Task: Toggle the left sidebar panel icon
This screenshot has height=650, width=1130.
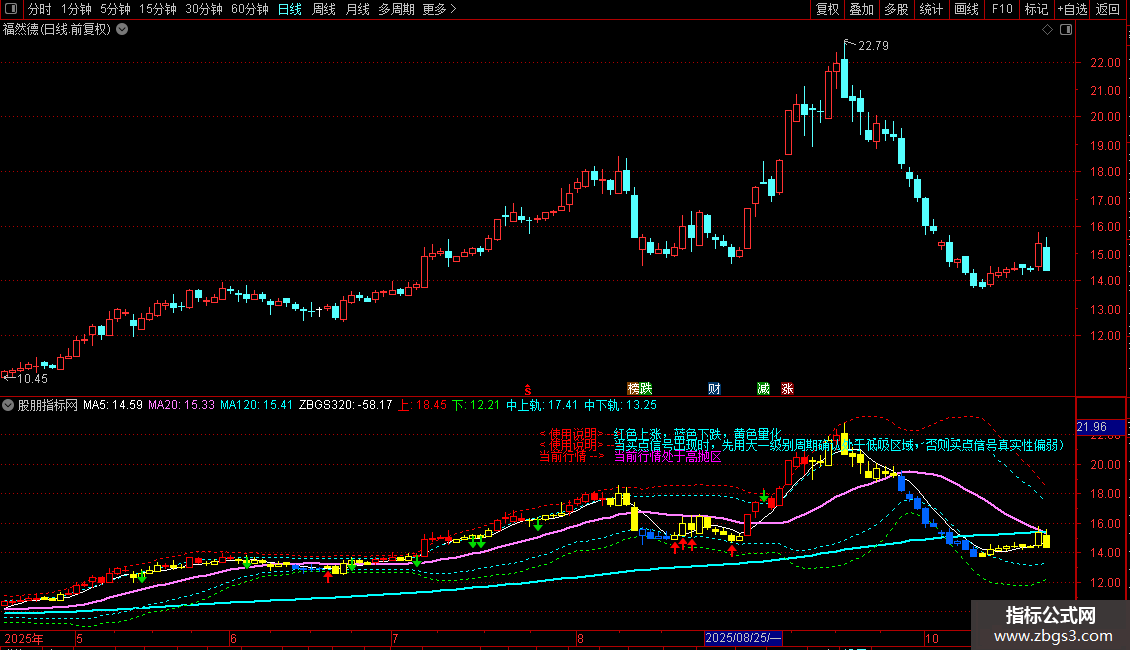Action: 11,9
